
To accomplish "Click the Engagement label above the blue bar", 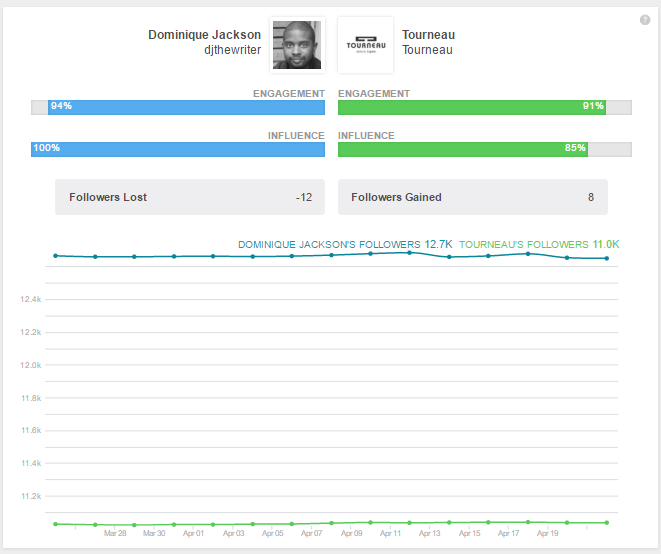I will 289,94.
